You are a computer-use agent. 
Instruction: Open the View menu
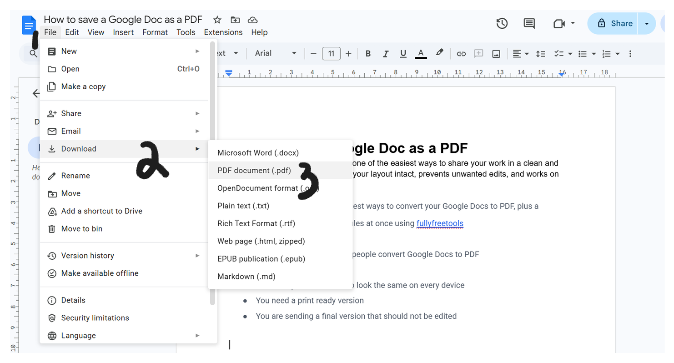95,32
